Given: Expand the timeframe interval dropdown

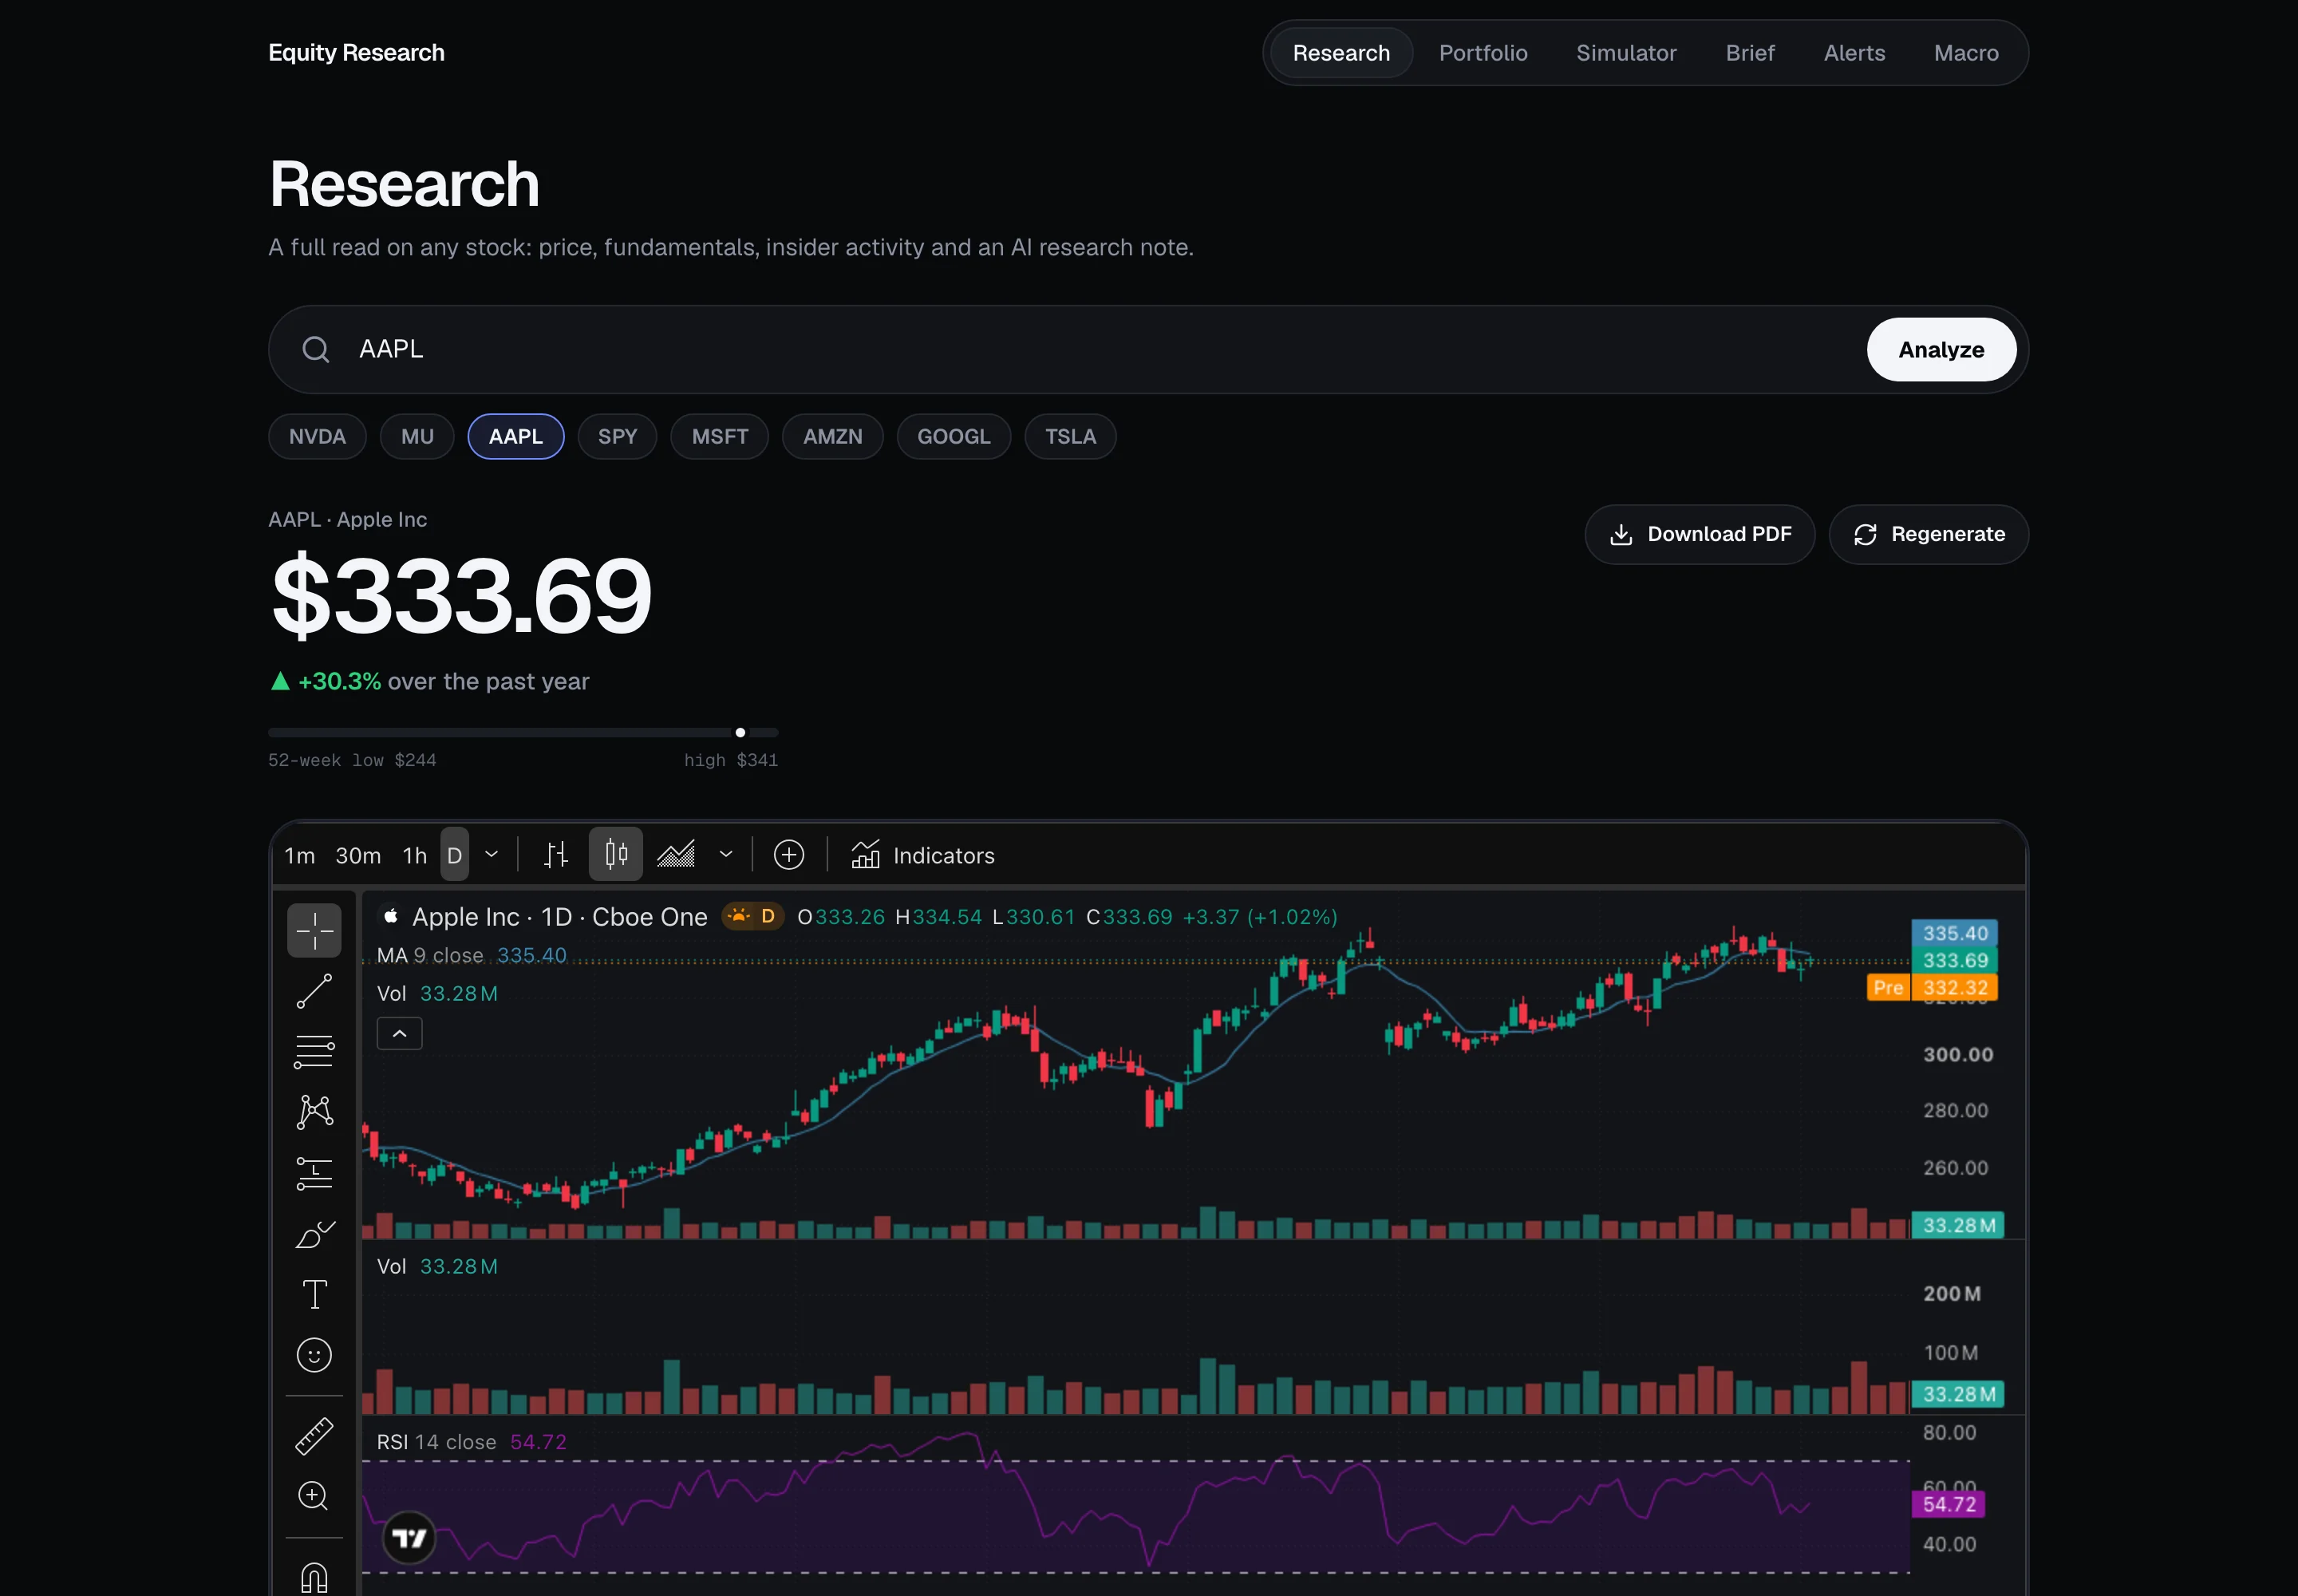Looking at the screenshot, I should (x=491, y=855).
